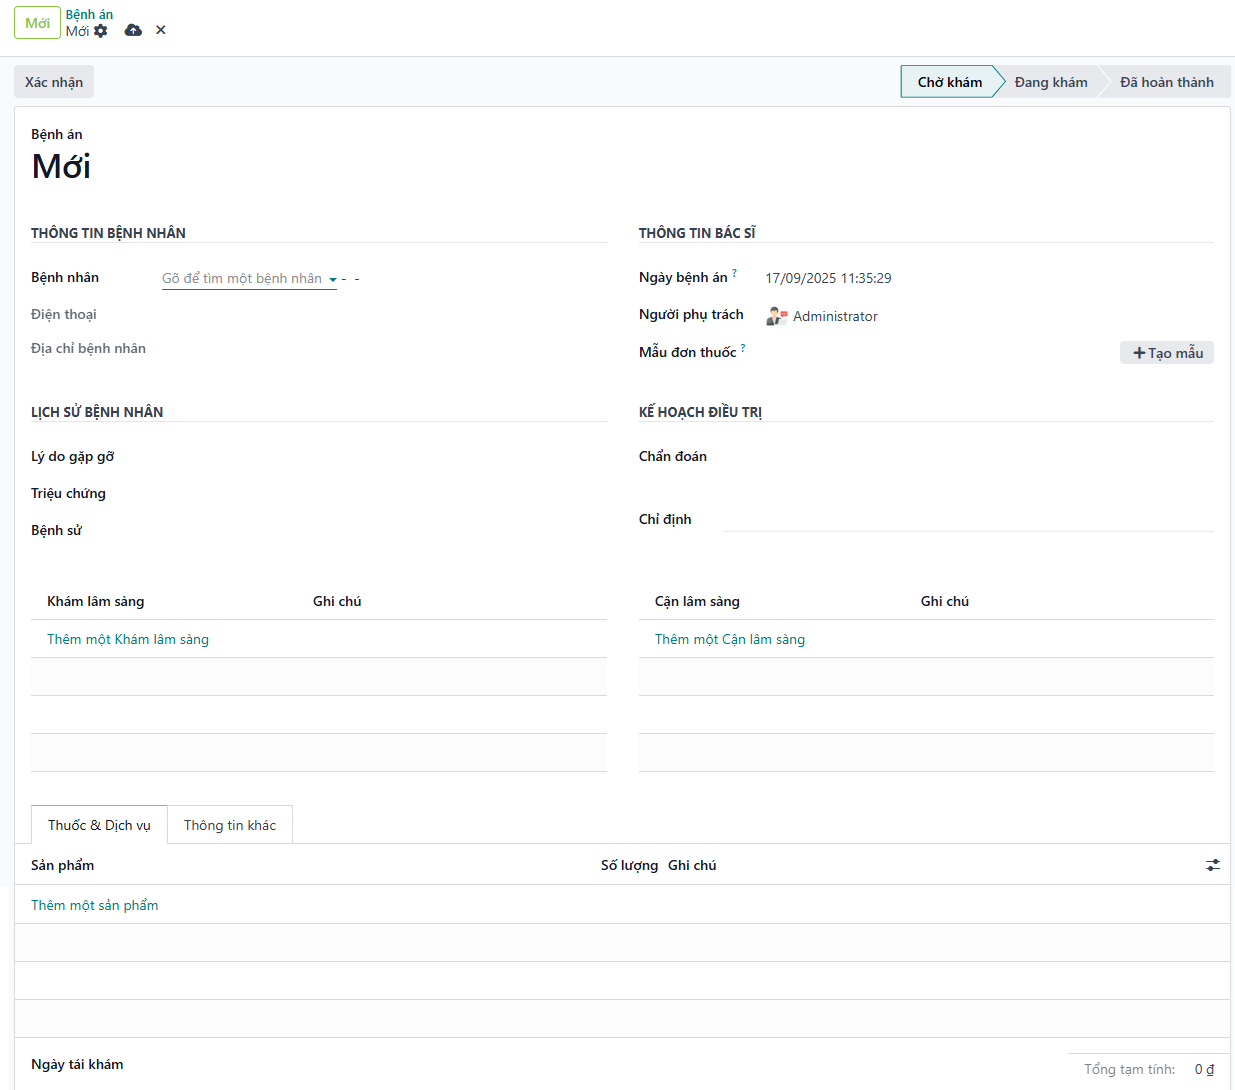Select the Chờ khám status stage

point(949,82)
